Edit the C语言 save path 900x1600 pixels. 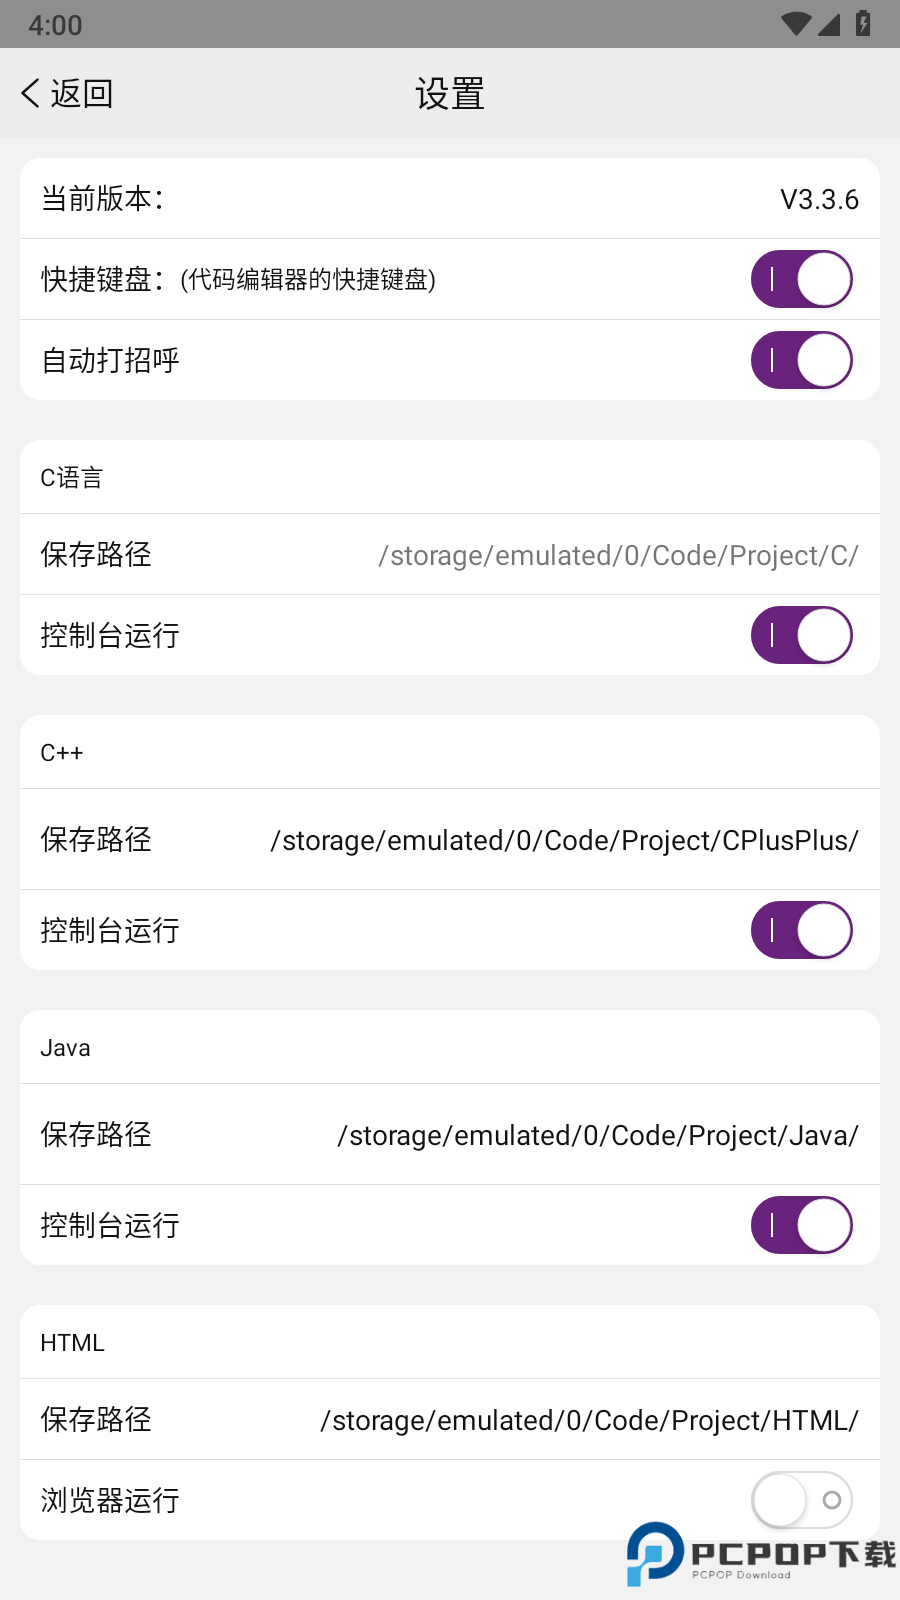coord(618,556)
